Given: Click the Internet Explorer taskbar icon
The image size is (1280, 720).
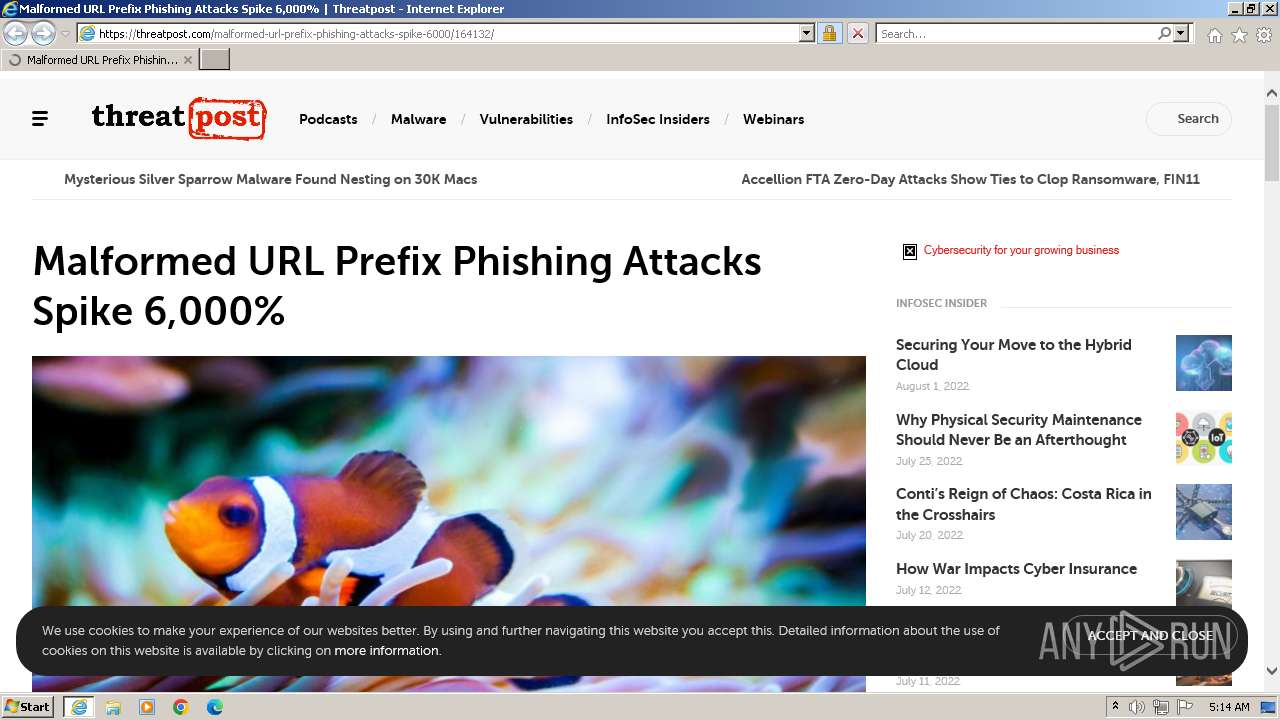Looking at the screenshot, I should pos(78,707).
